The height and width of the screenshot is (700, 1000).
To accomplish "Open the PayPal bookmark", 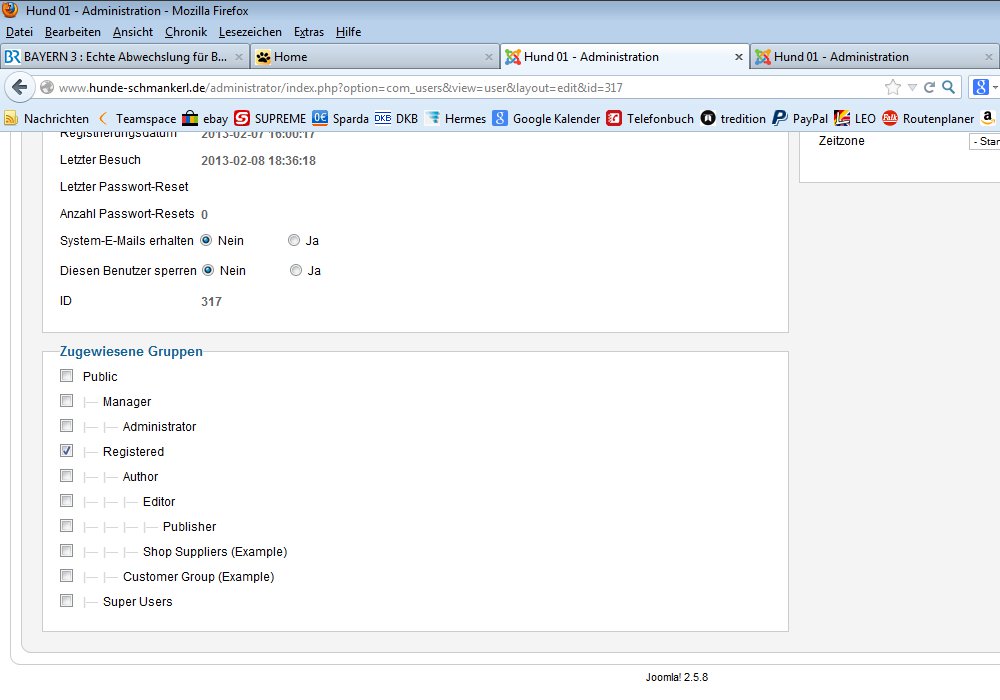I will (x=799, y=118).
